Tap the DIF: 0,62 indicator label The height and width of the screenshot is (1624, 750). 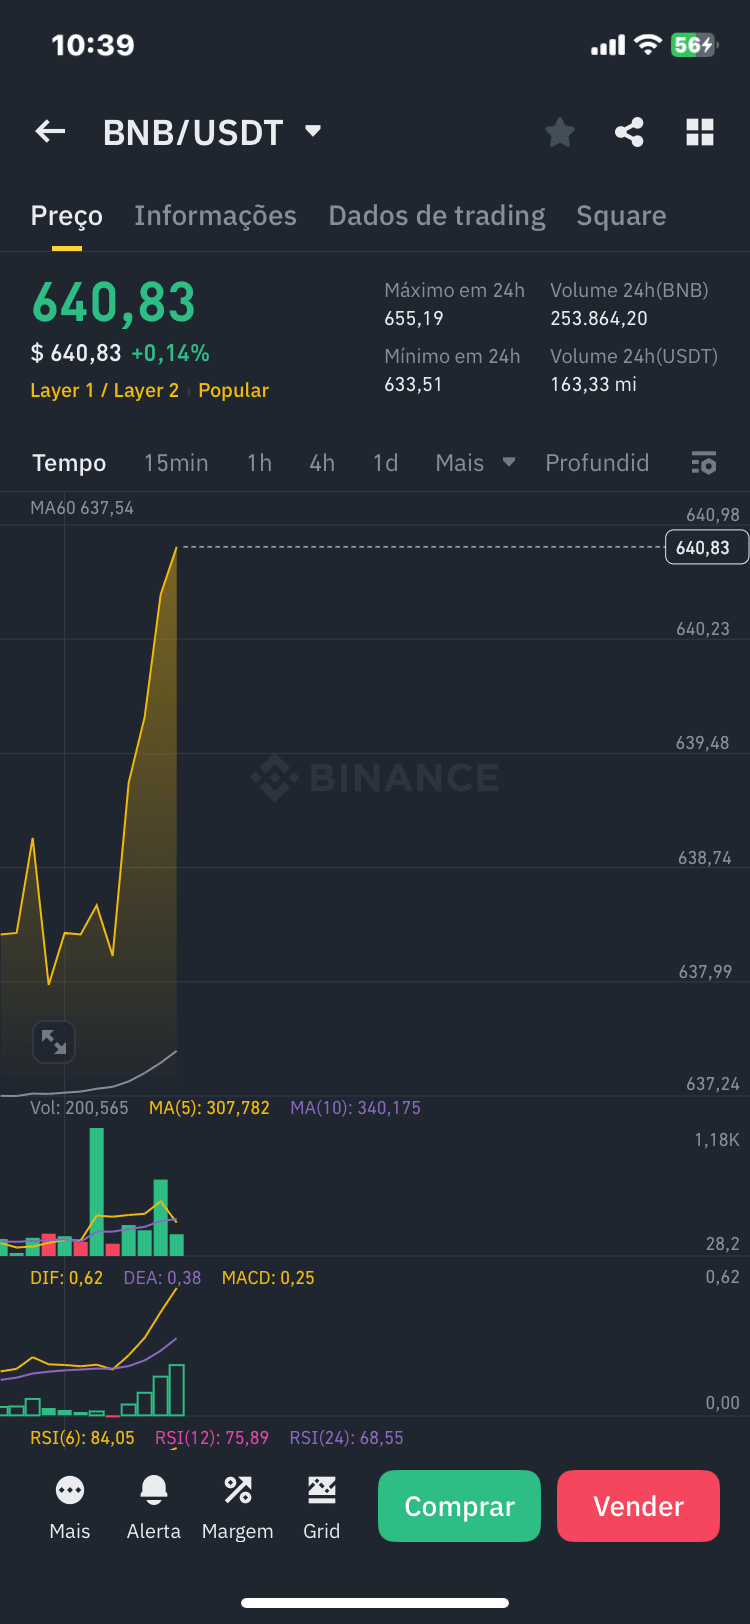(66, 1278)
